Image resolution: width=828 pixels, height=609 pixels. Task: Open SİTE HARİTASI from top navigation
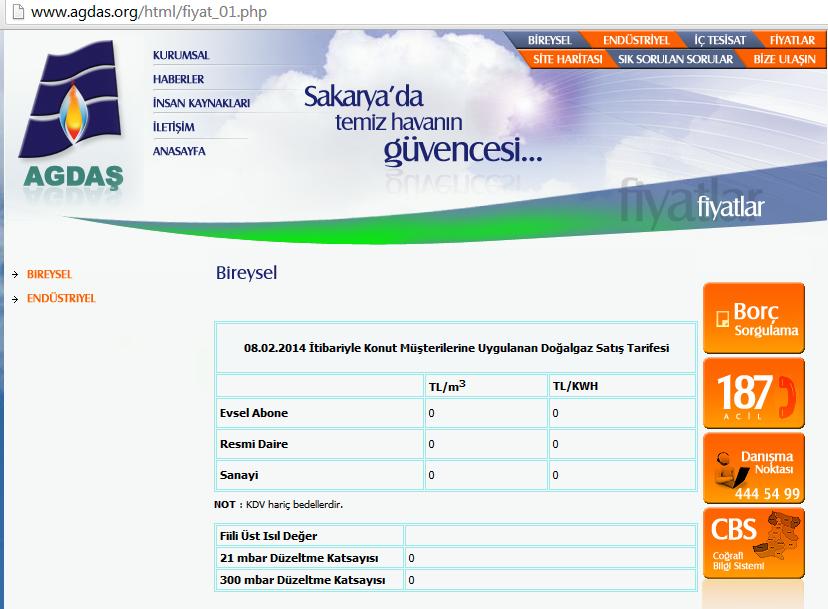pos(566,59)
